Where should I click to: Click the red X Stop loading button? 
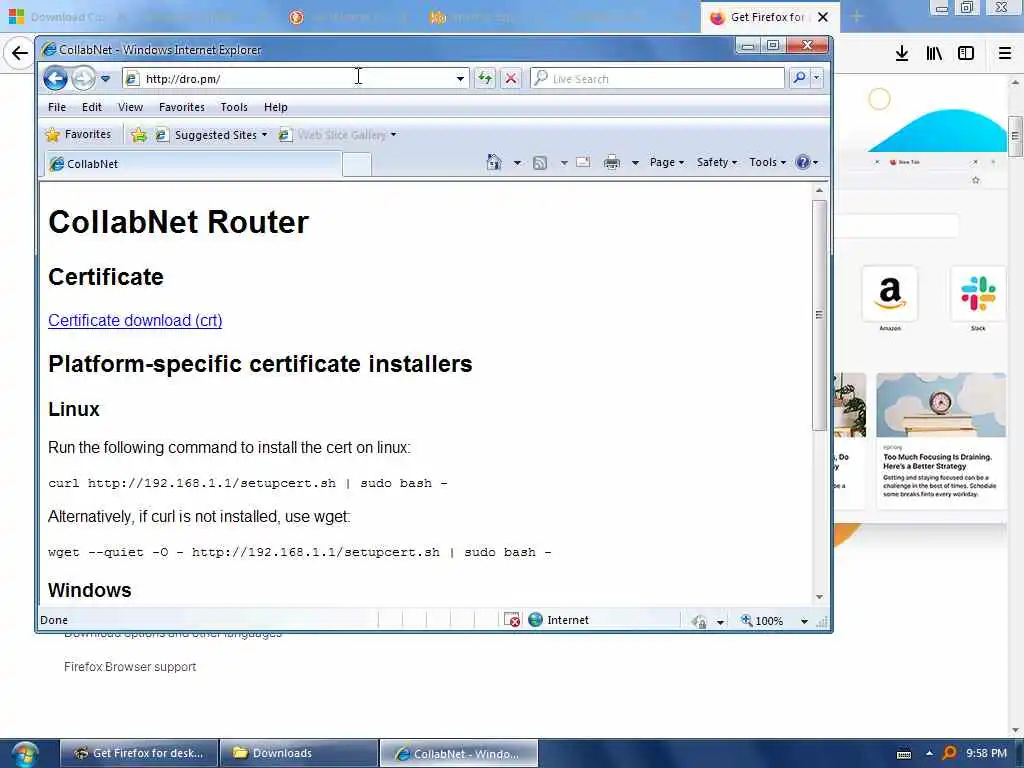[511, 78]
